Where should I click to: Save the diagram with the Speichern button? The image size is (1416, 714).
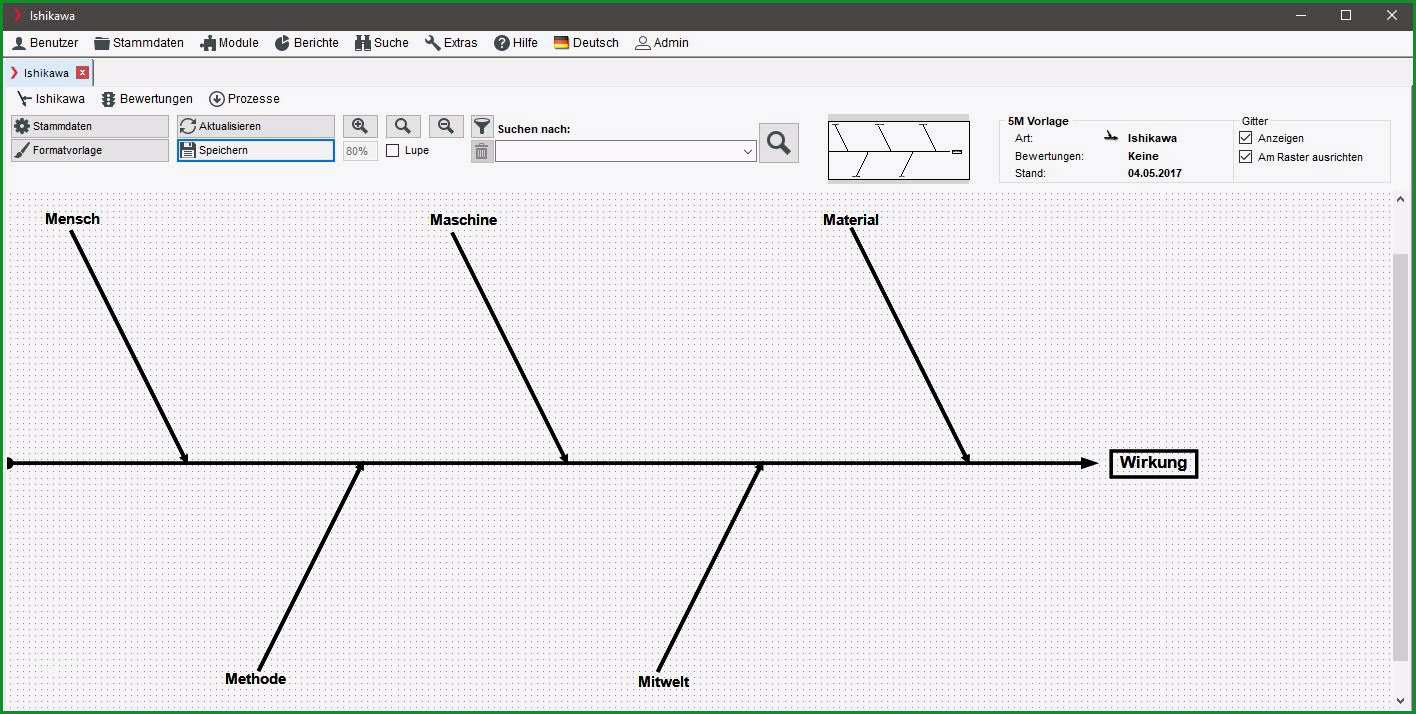tap(256, 150)
